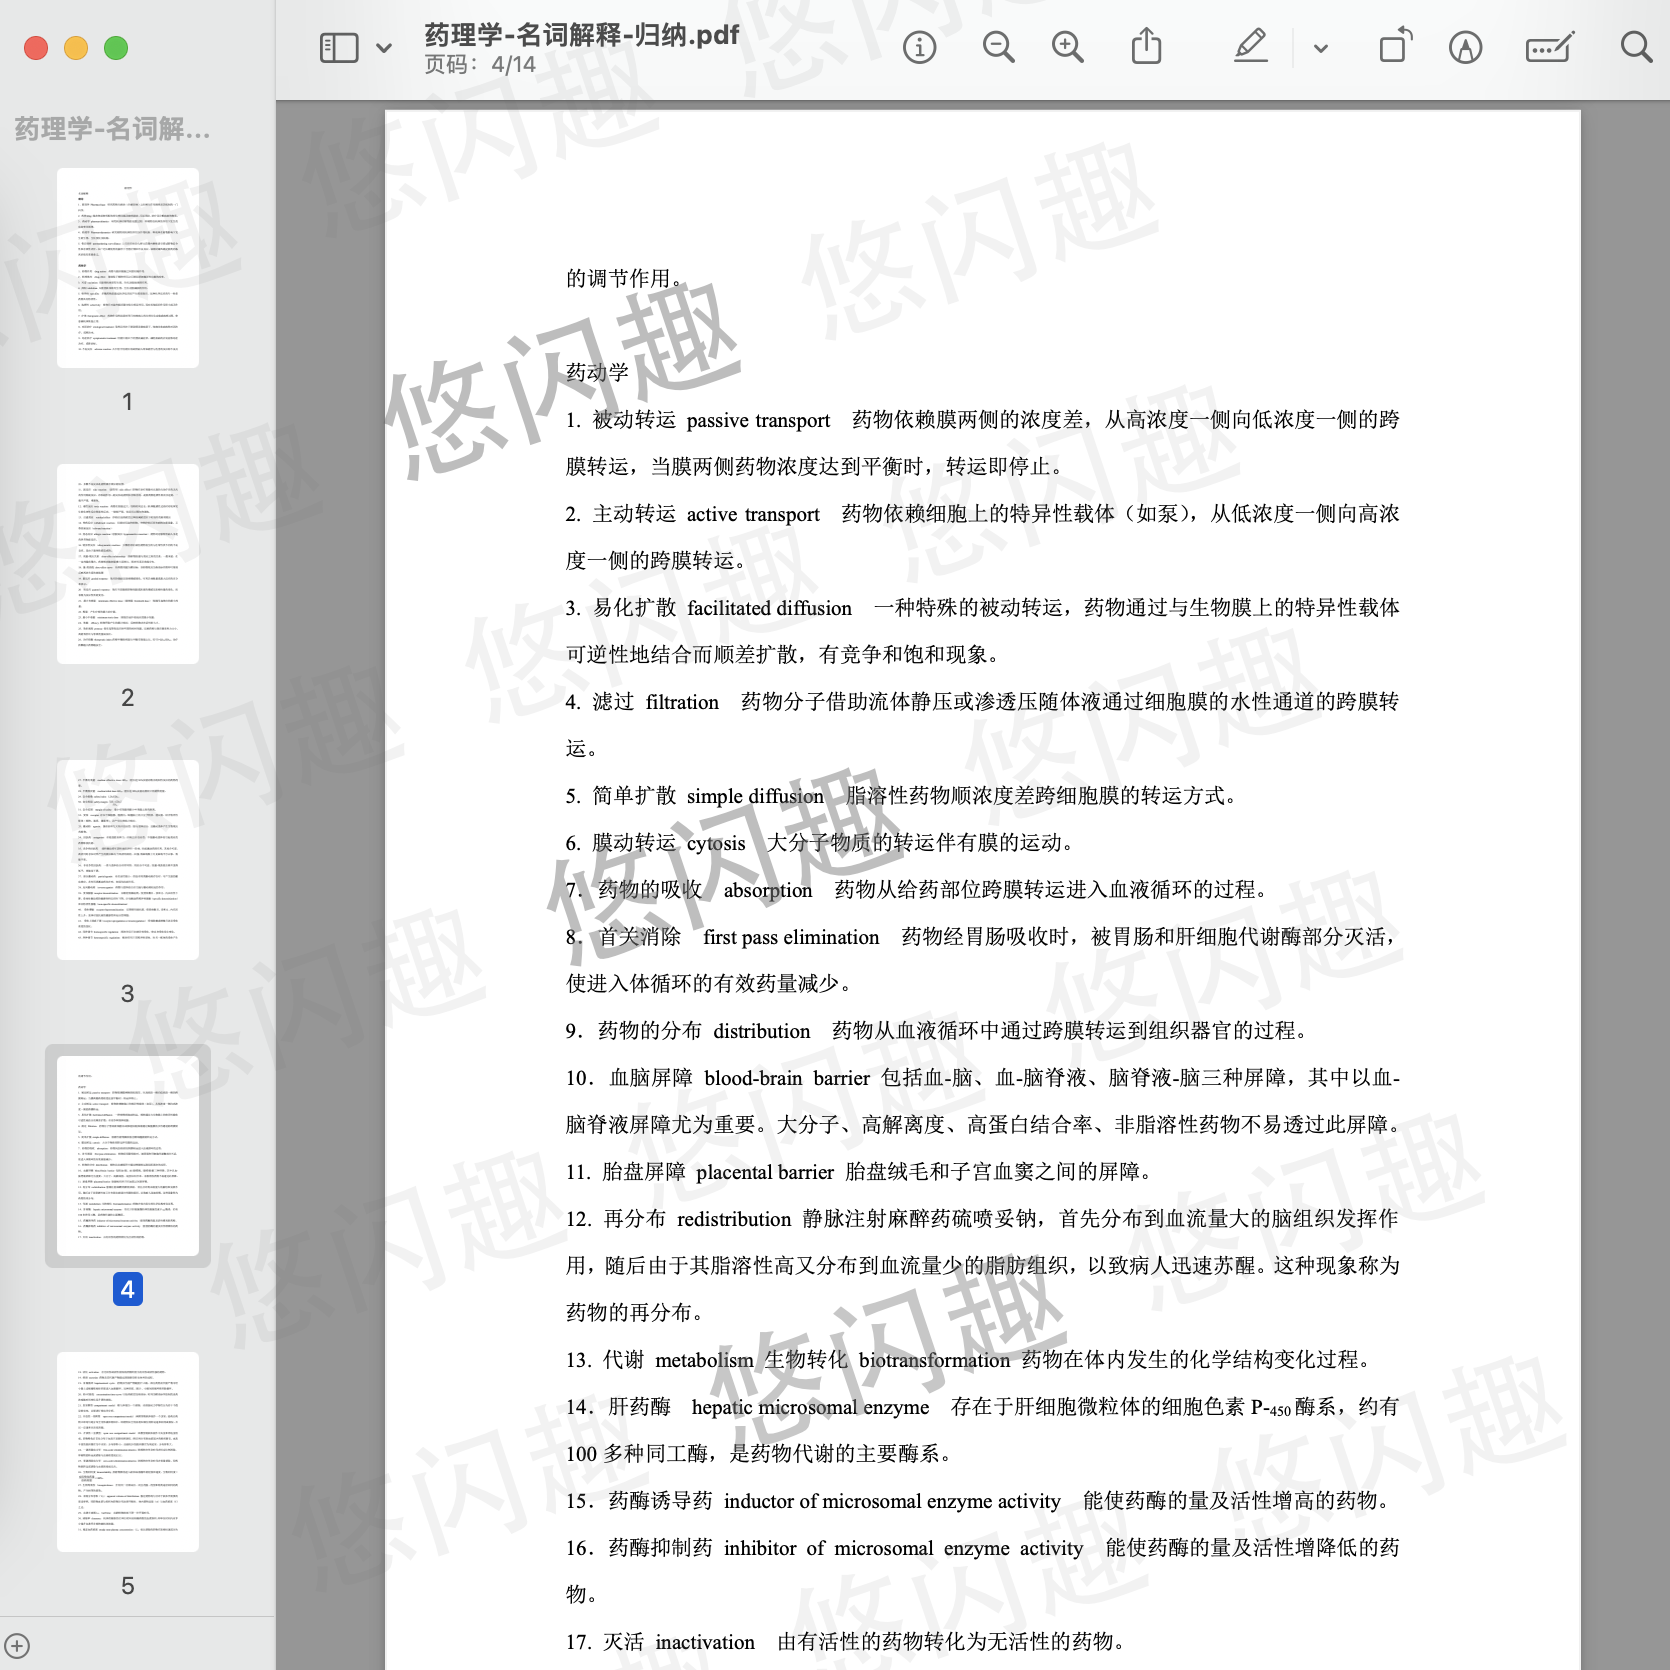Go to page 5 thumbnail
The width and height of the screenshot is (1670, 1670).
pos(128,1452)
